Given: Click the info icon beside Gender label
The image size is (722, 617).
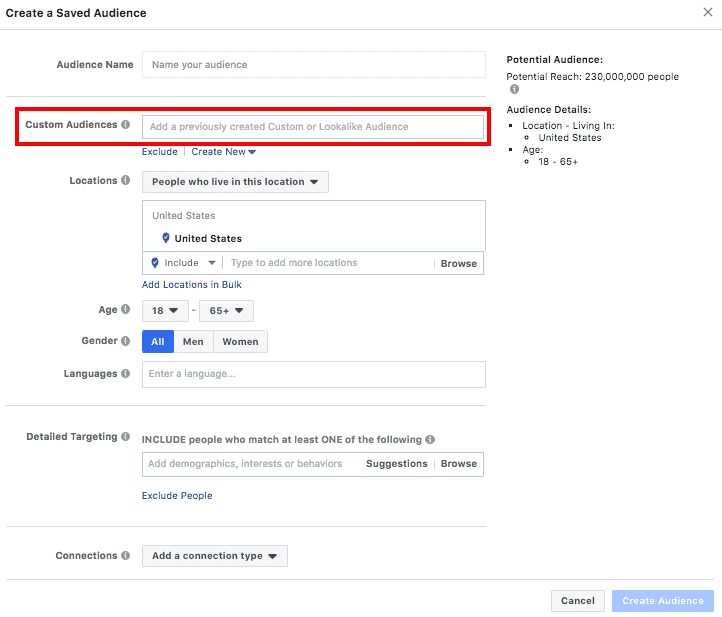Looking at the screenshot, I should [x=125, y=341].
